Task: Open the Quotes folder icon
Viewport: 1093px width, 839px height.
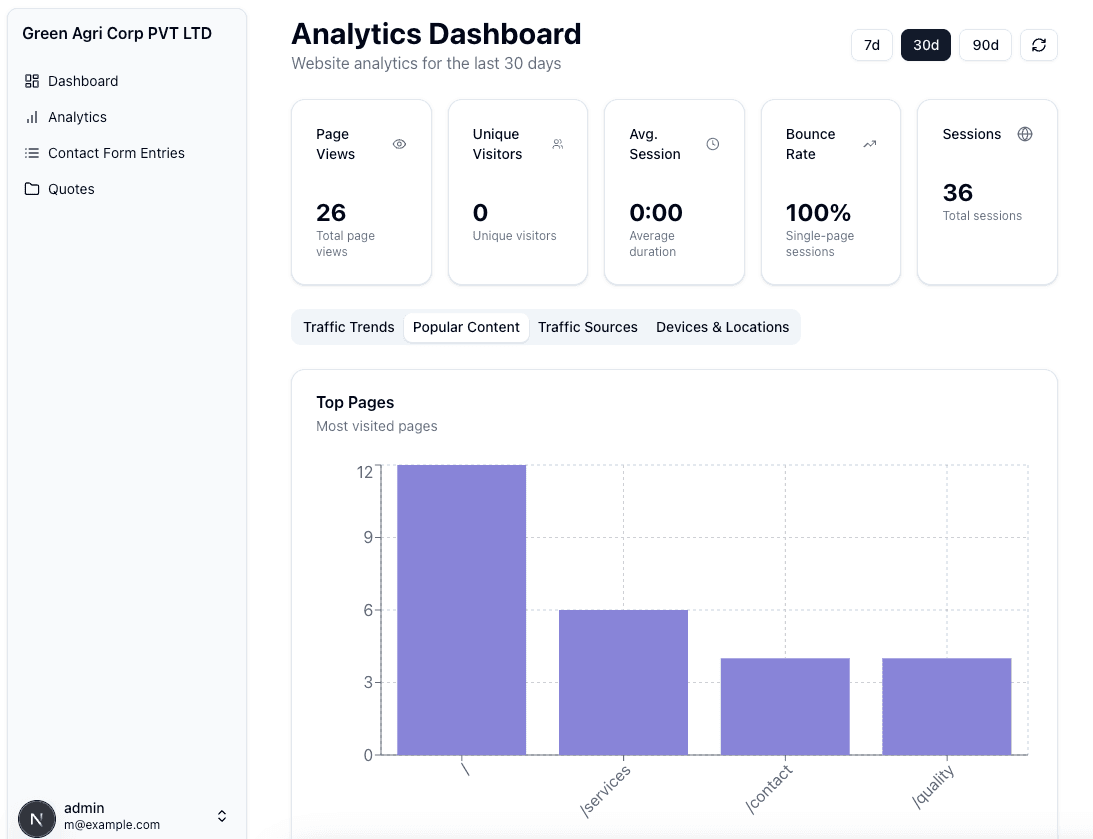Action: click(34, 189)
